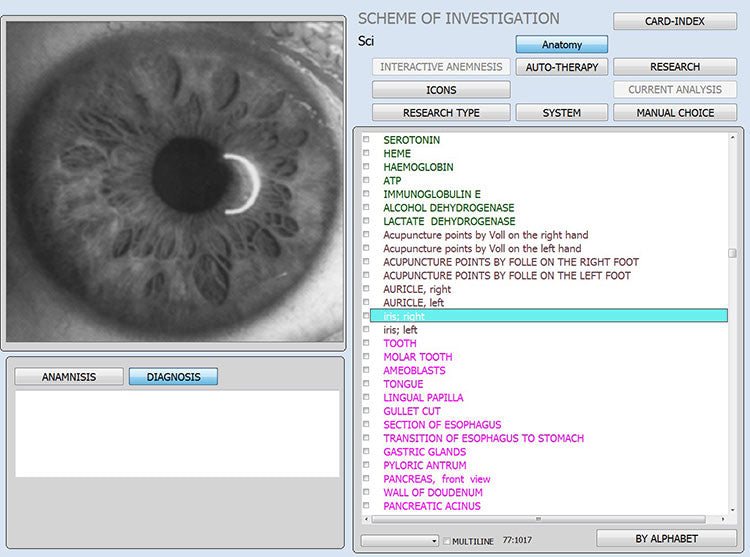Switch to the DIAGNOSIS tab
The image size is (750, 557).
point(173,377)
